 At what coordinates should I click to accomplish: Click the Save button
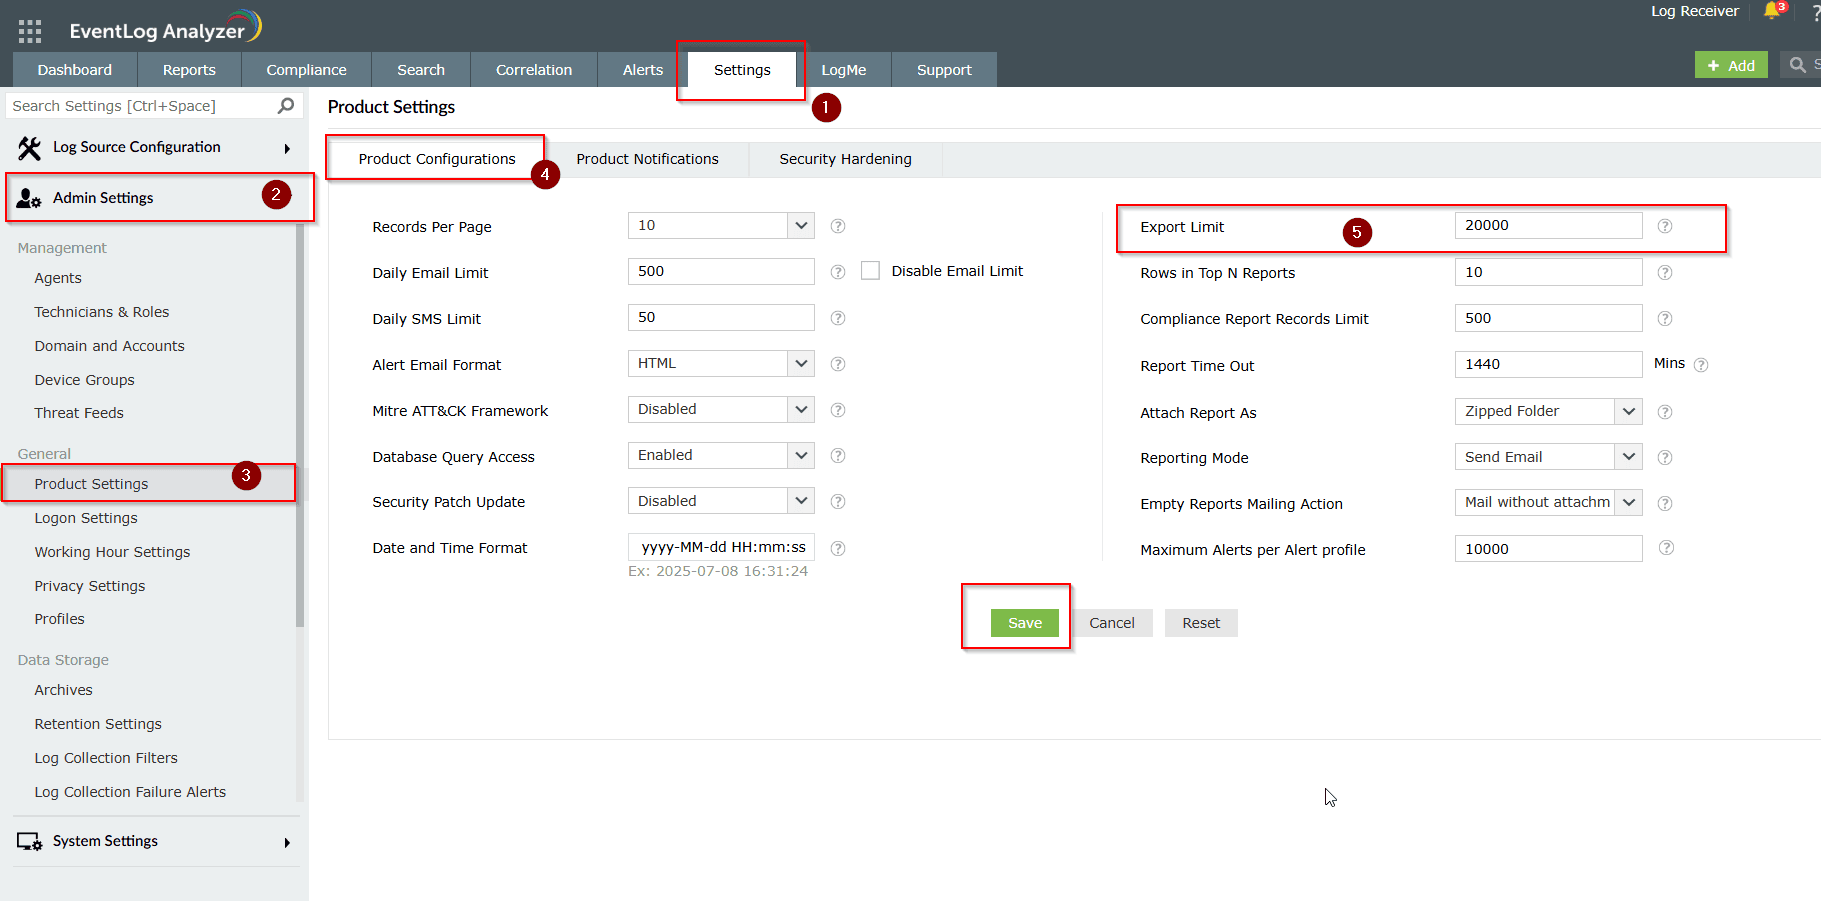click(1025, 623)
